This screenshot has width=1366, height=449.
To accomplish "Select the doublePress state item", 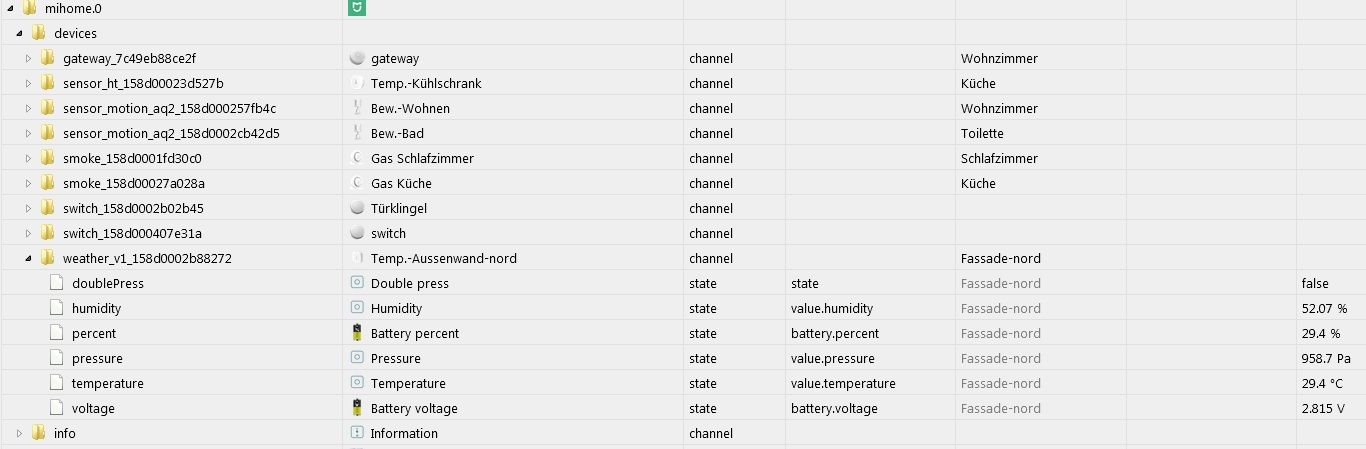I will pos(108,283).
